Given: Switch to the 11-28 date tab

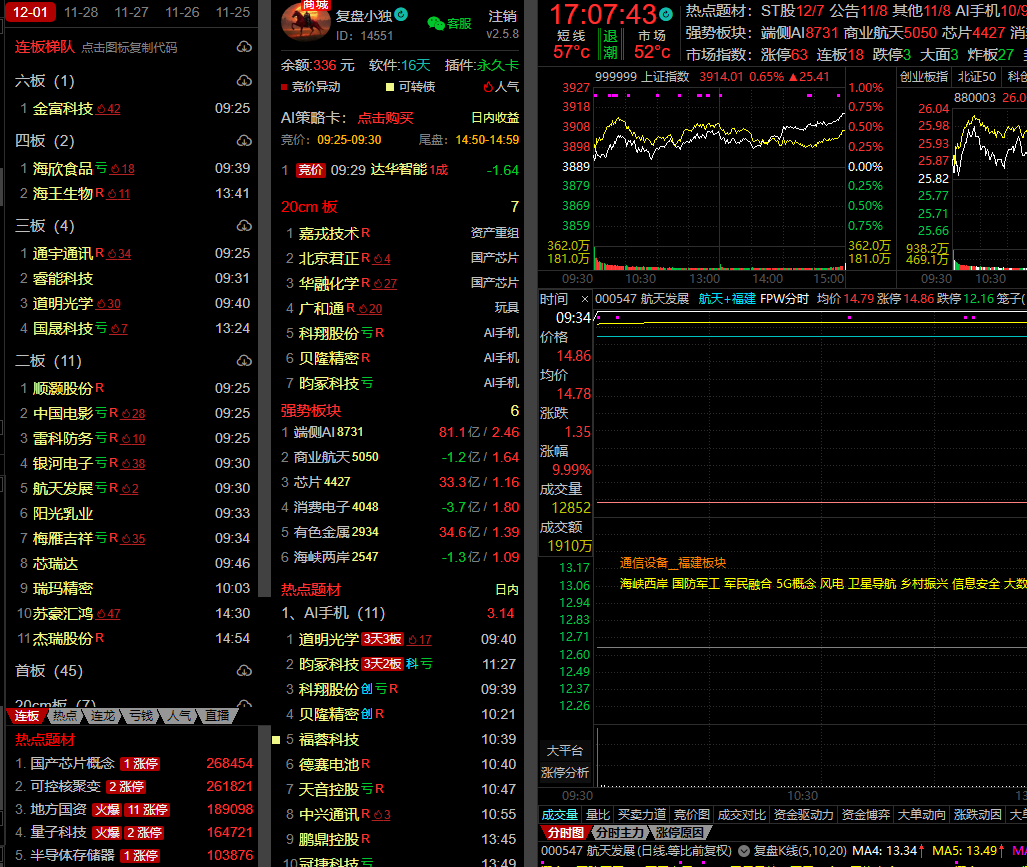Looking at the screenshot, I should coord(80,12).
